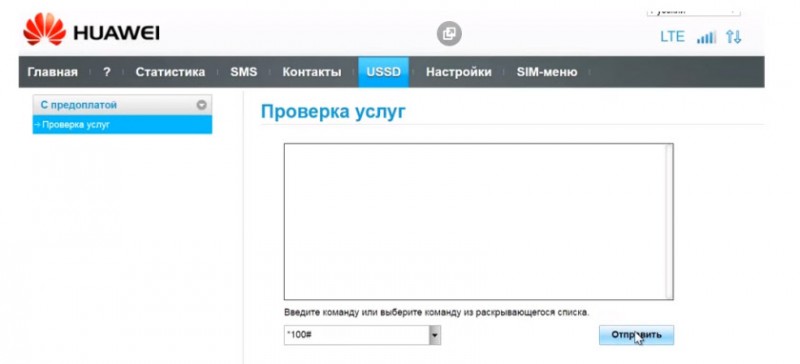Click the *100# command input field
This screenshot has height=364, width=800.
tap(357, 335)
